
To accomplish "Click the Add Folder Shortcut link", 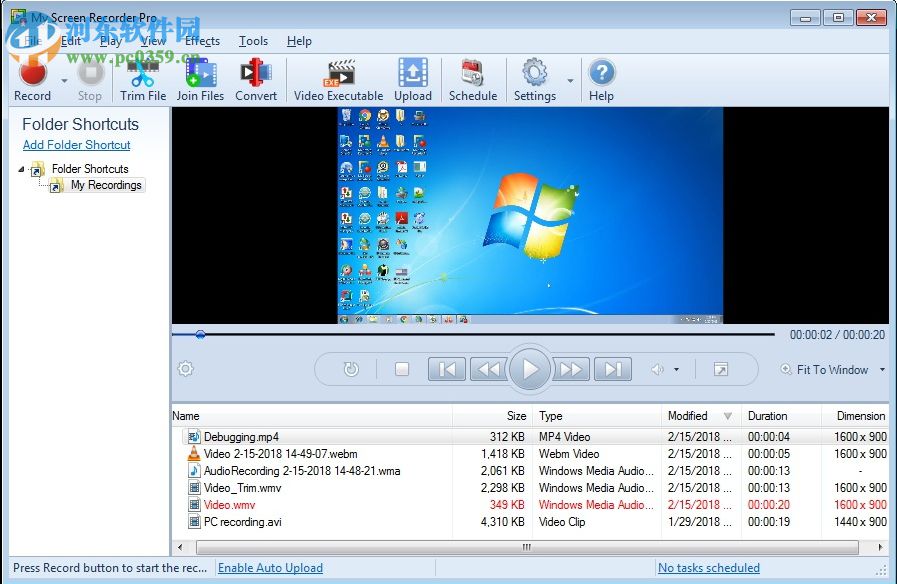I will tap(76, 145).
